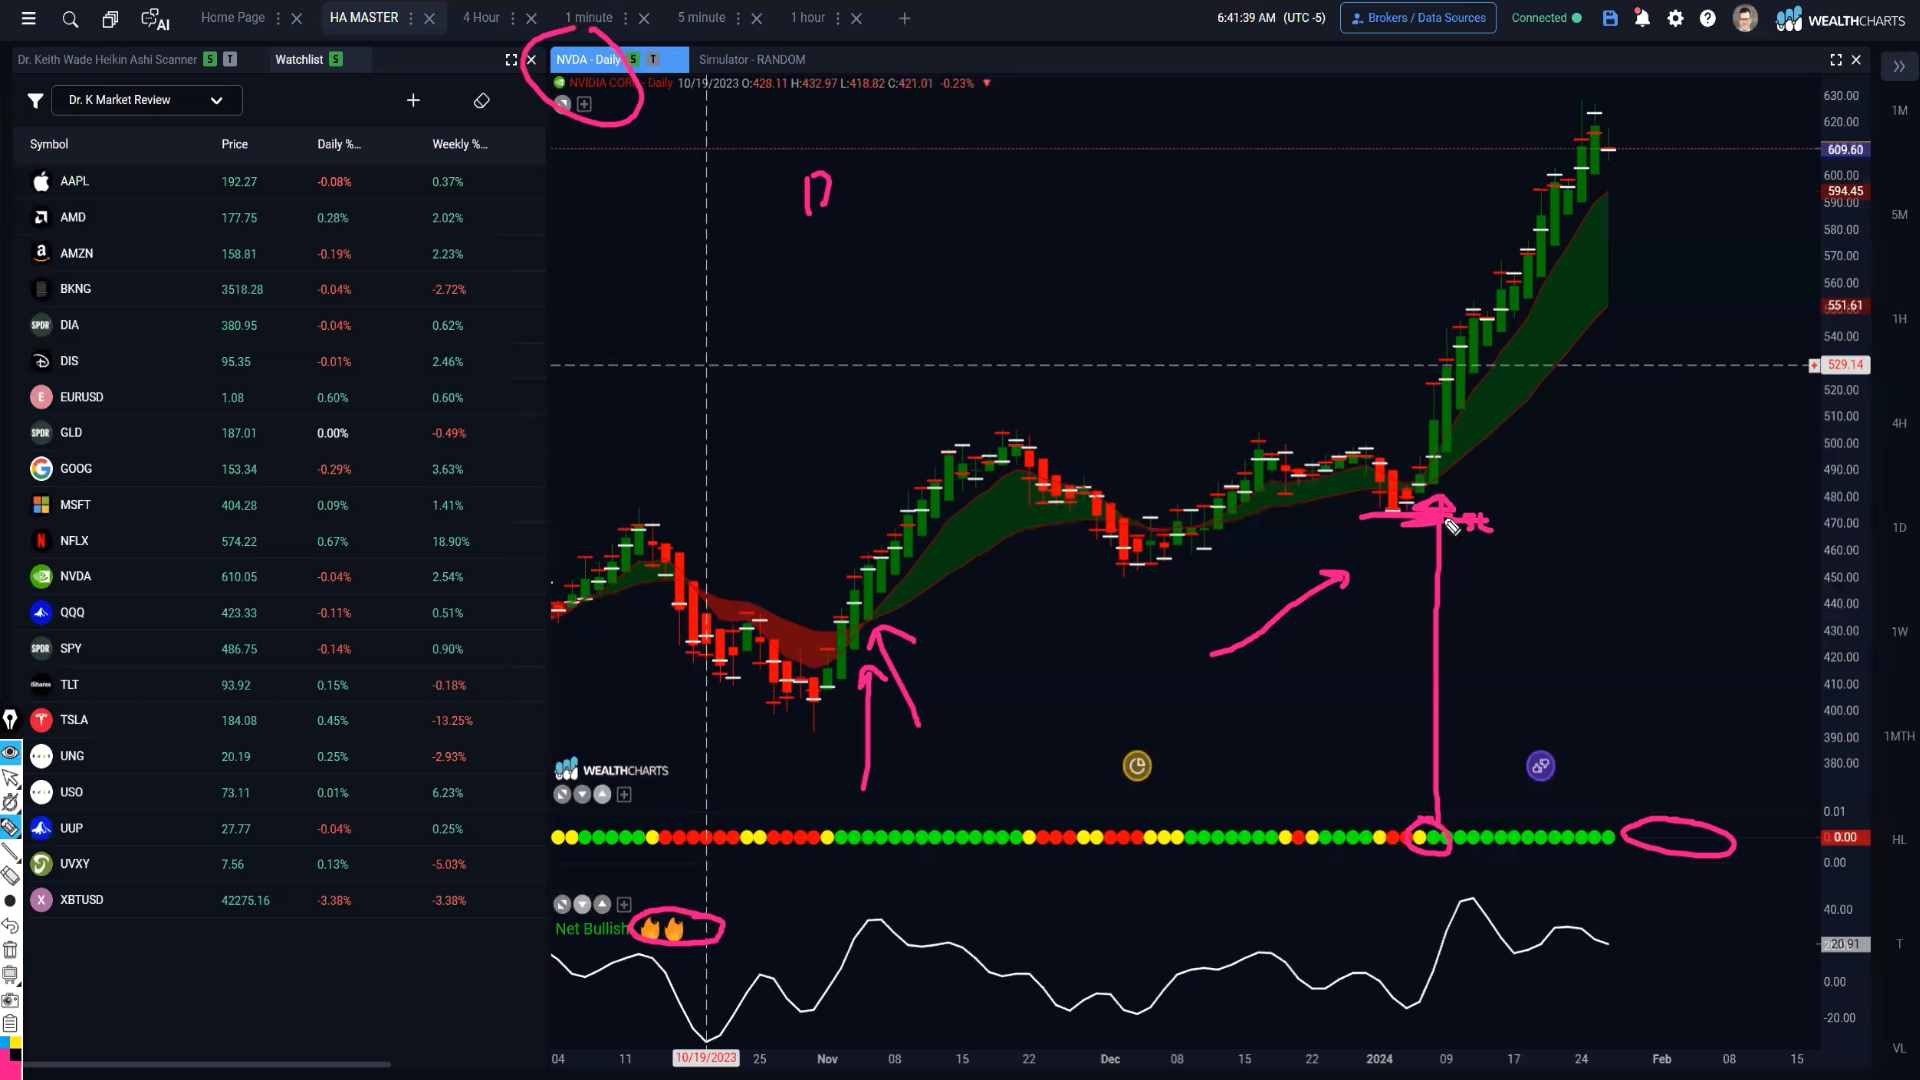Switch to the 1 minute tab
This screenshot has width=1920, height=1080.
tap(589, 18)
